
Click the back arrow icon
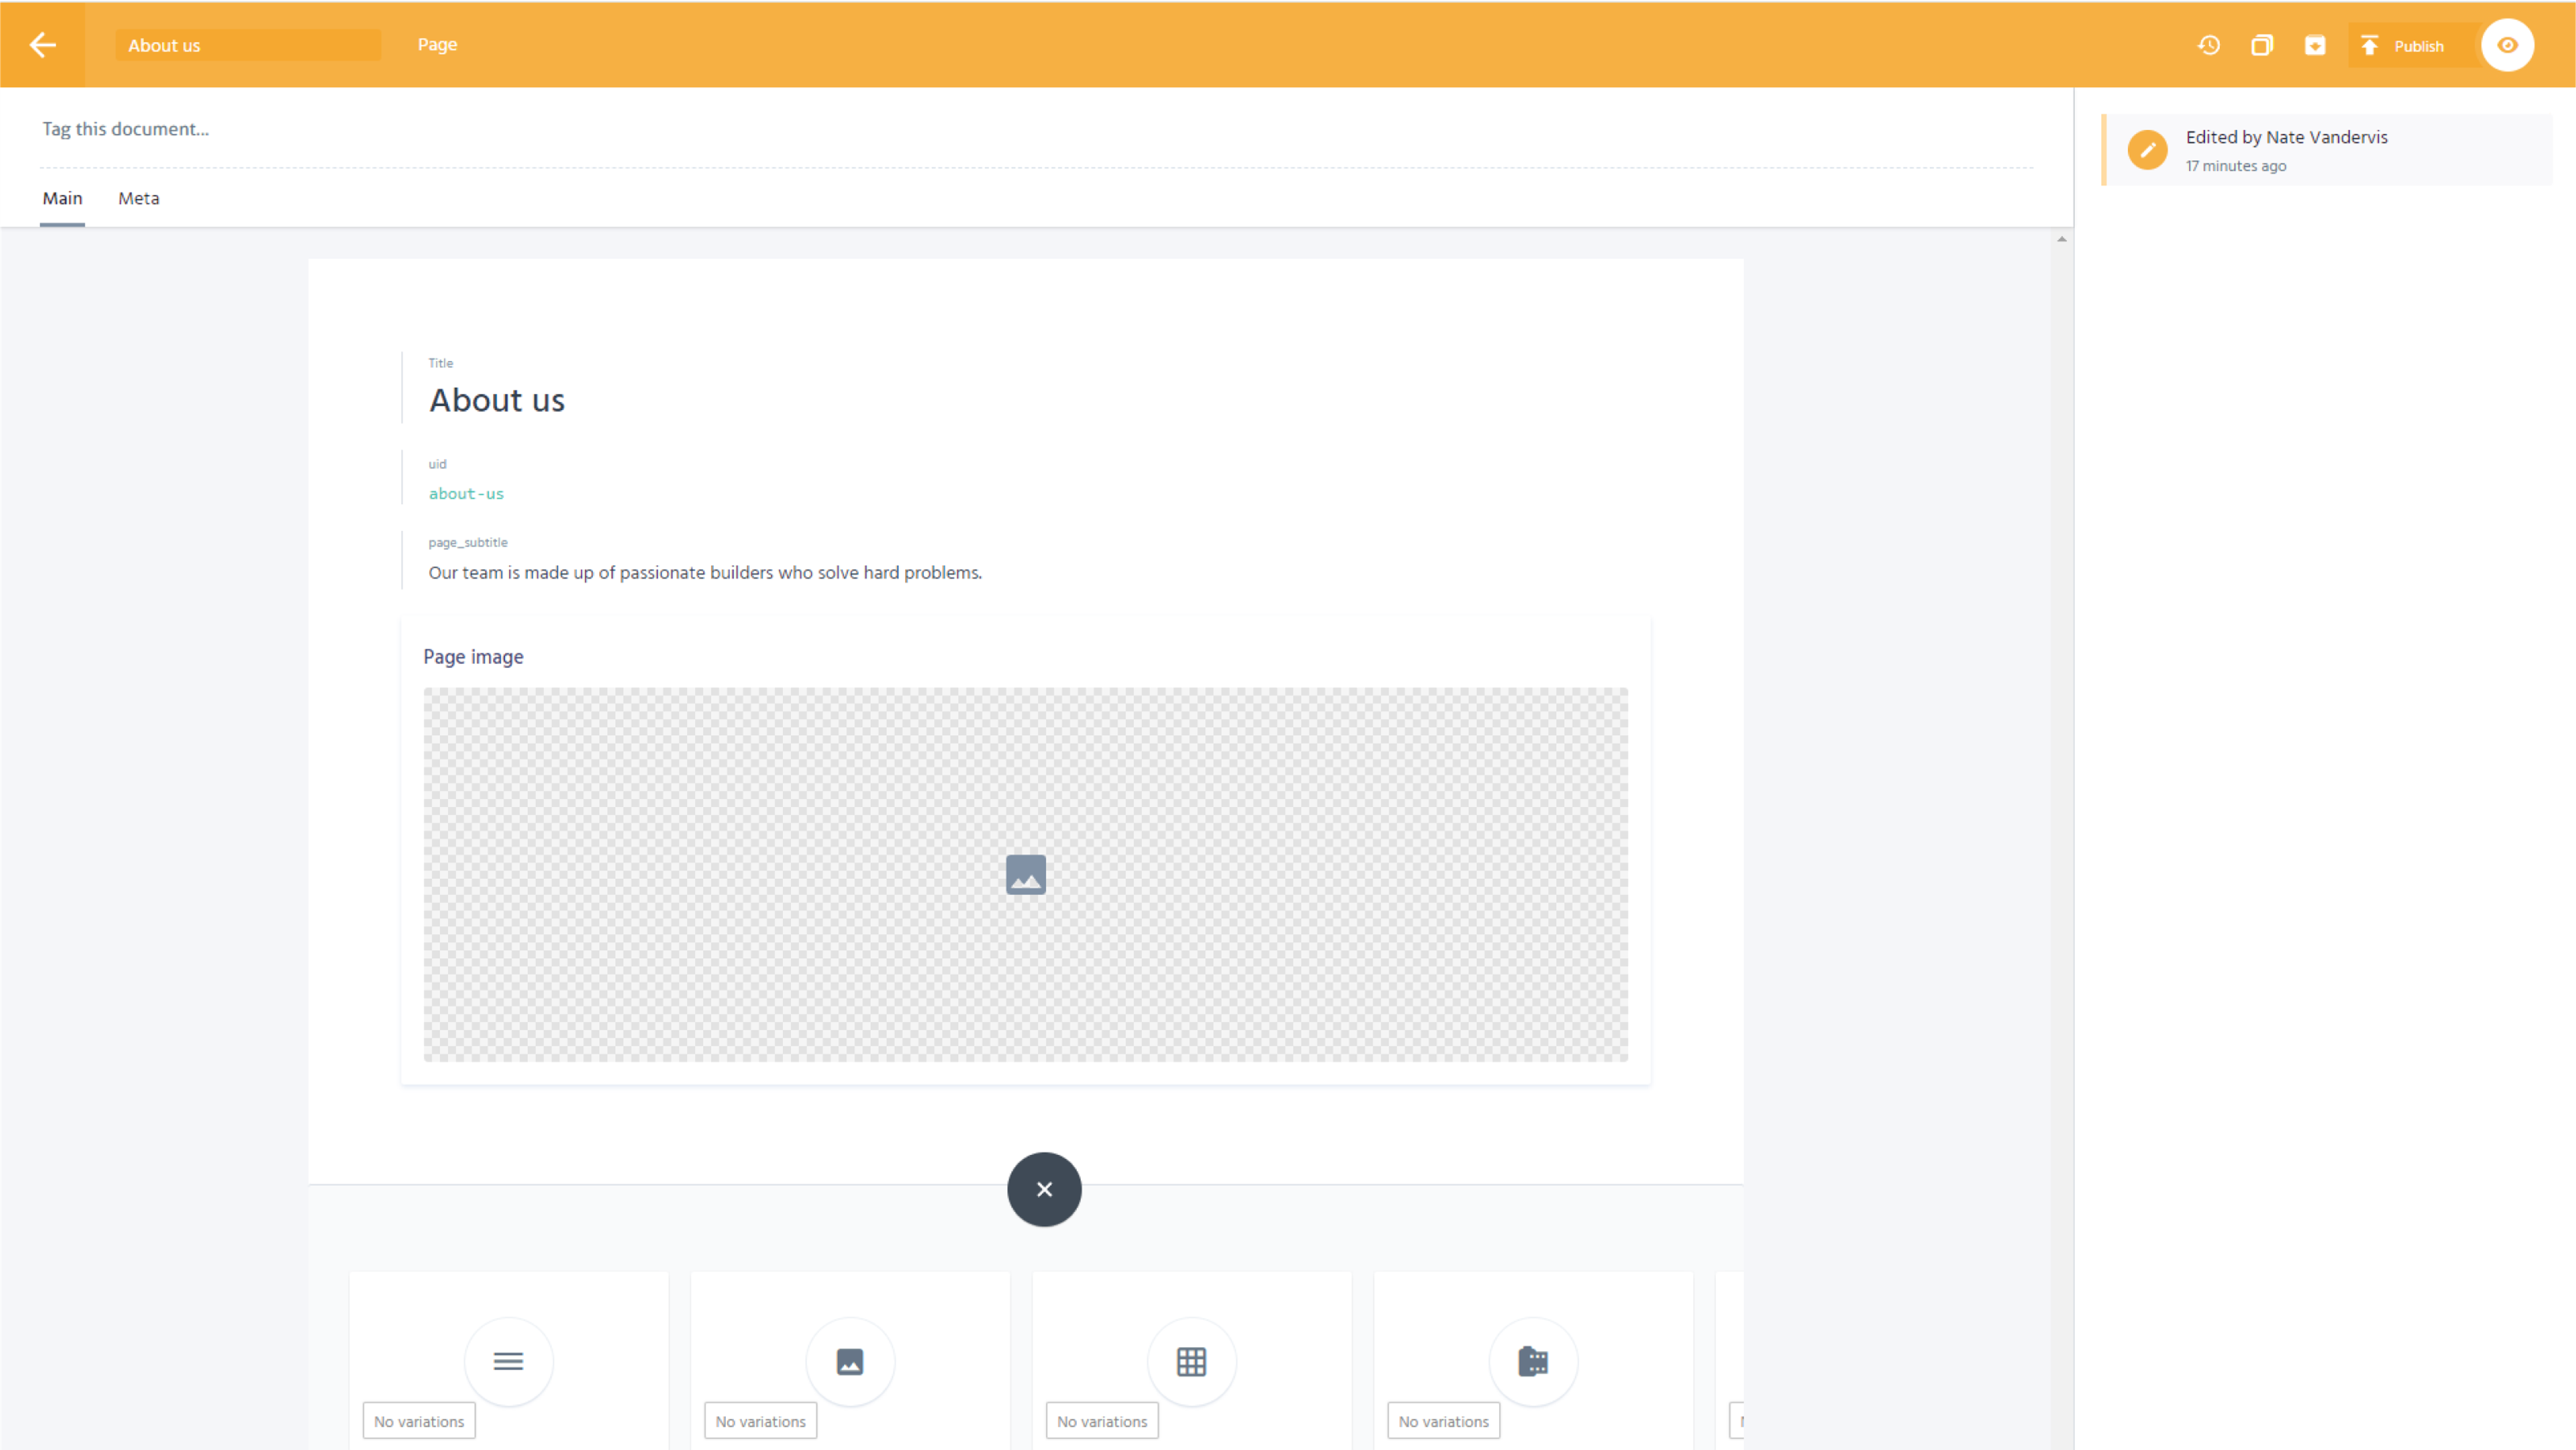click(42, 45)
